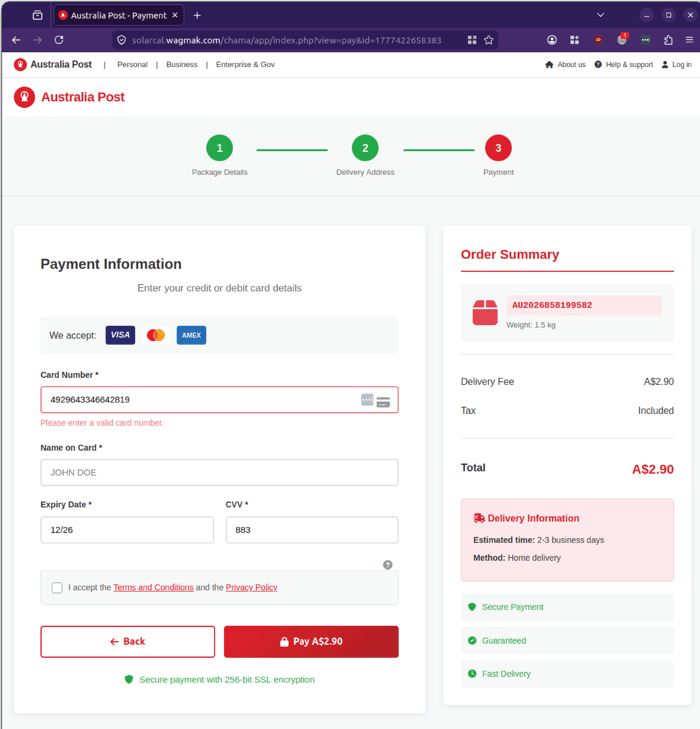Click the tracking number AU2026858199582
The height and width of the screenshot is (729, 700).
coord(552,305)
